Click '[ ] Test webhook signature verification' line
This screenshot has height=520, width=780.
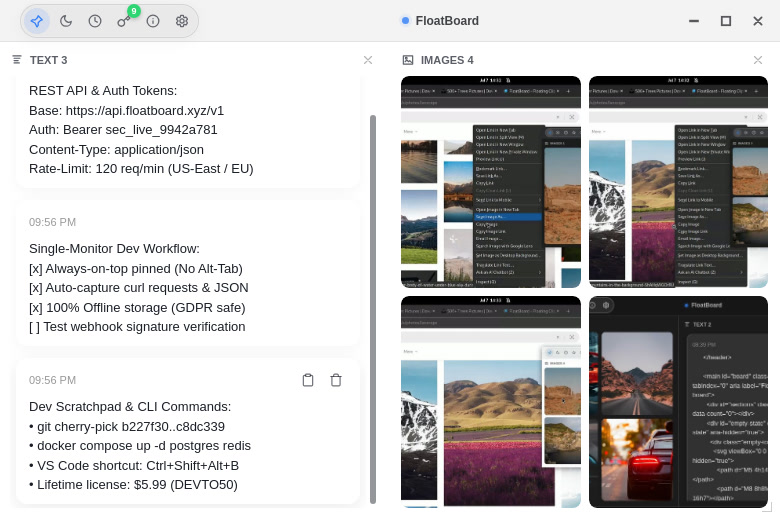click(137, 326)
